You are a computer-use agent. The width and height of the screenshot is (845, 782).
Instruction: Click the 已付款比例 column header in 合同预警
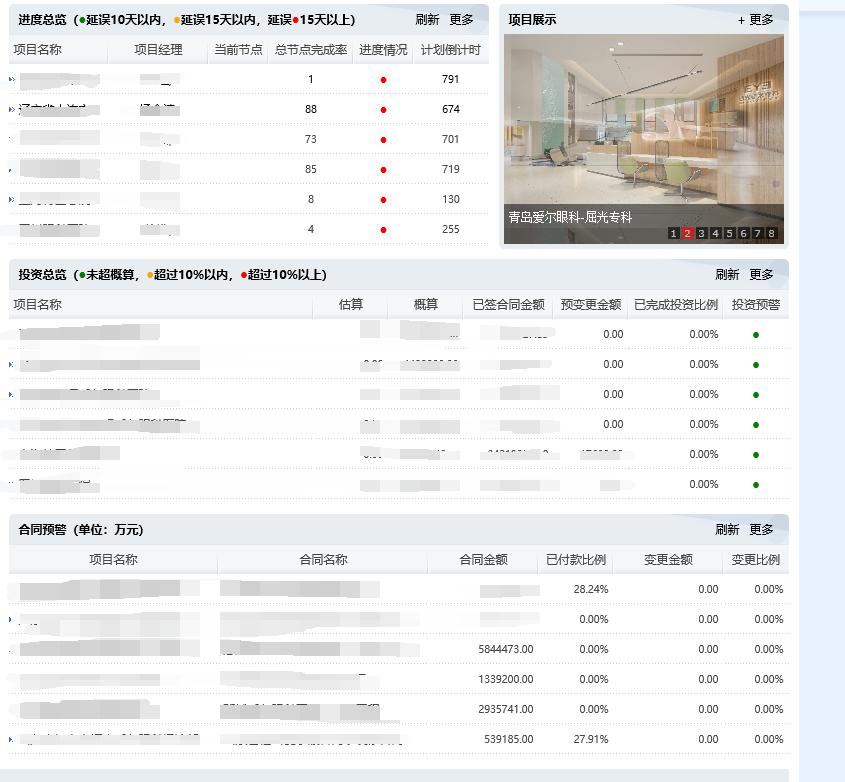[x=576, y=560]
